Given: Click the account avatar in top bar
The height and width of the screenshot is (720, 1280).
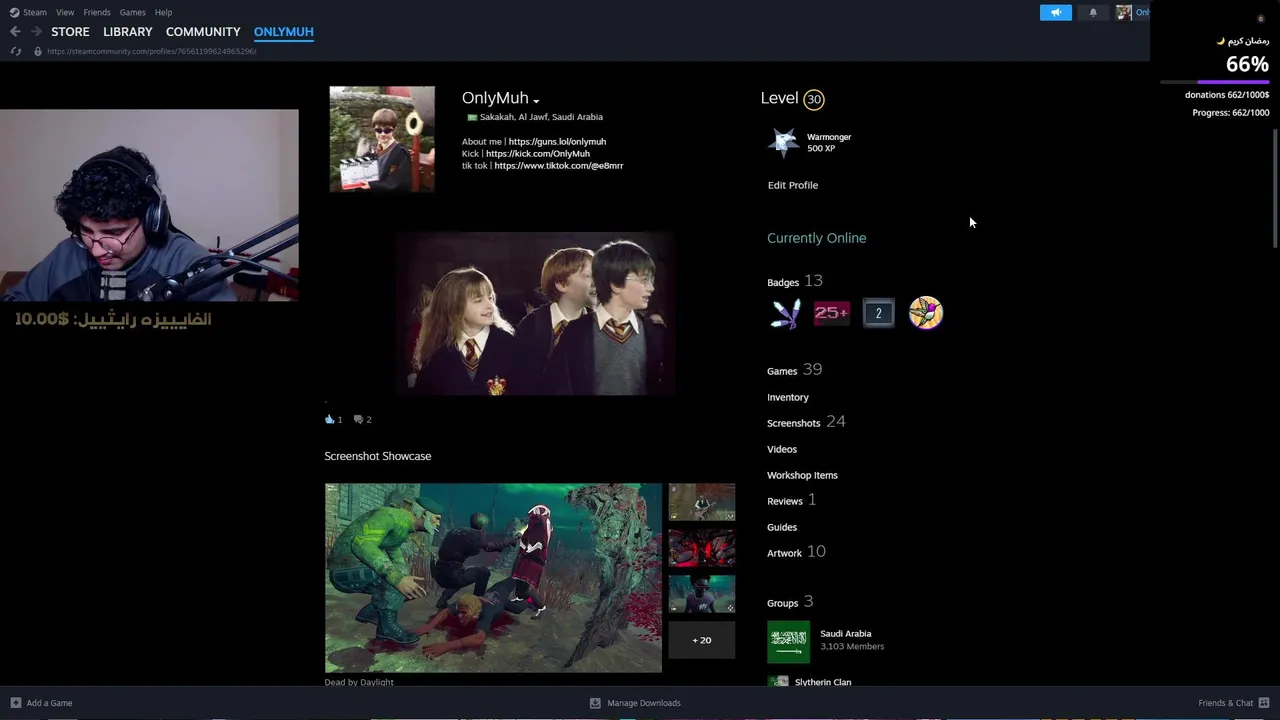Looking at the screenshot, I should coord(1124,12).
